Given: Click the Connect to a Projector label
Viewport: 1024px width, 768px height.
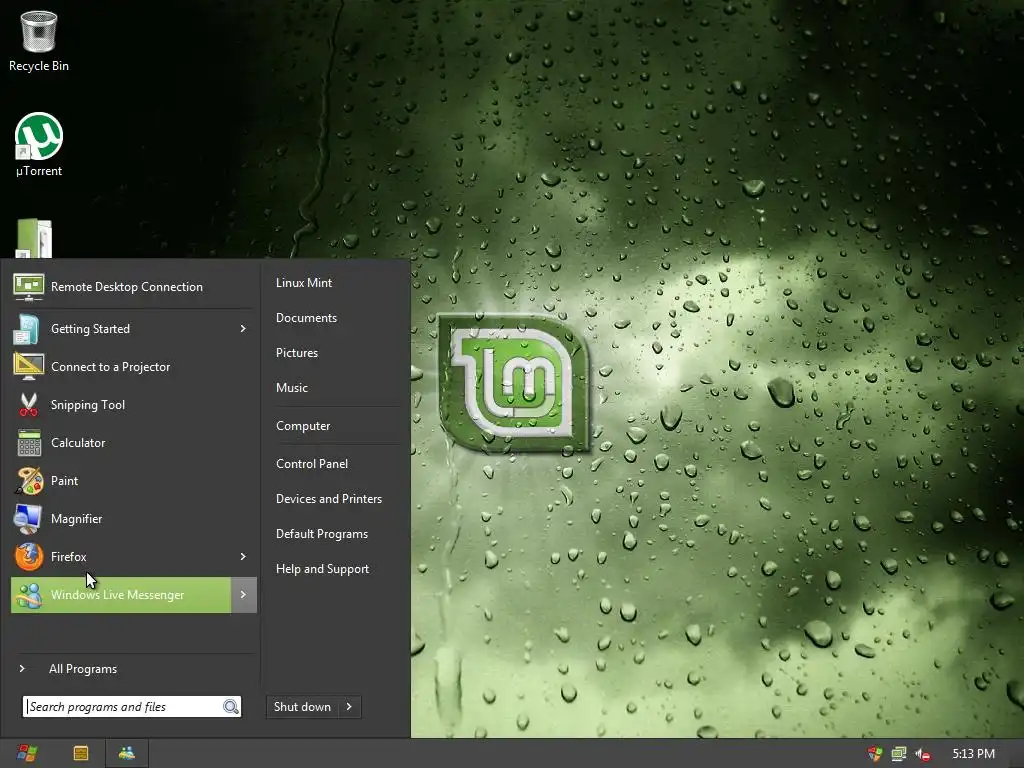Looking at the screenshot, I should (110, 367).
